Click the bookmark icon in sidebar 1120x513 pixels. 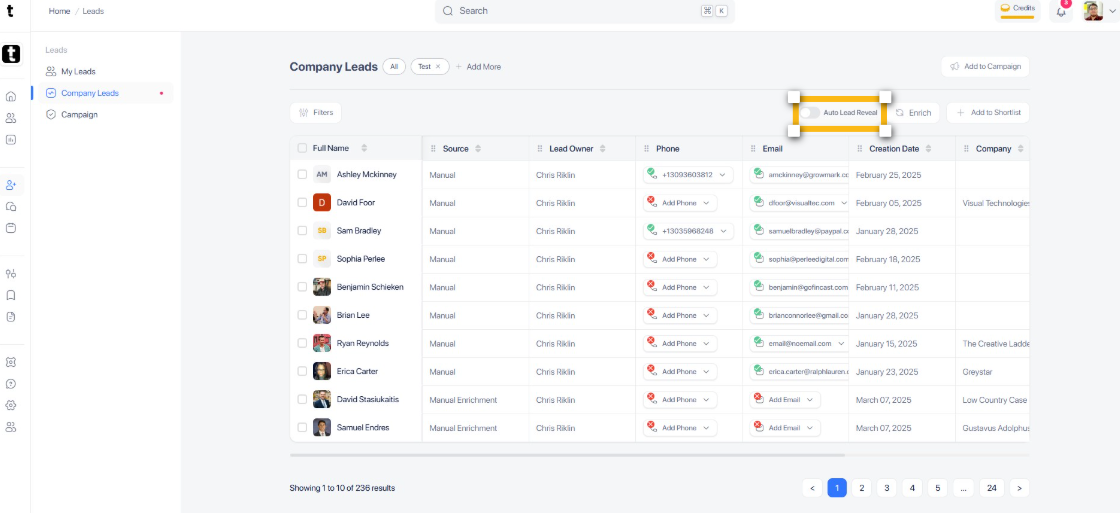pyautogui.click(x=11, y=295)
